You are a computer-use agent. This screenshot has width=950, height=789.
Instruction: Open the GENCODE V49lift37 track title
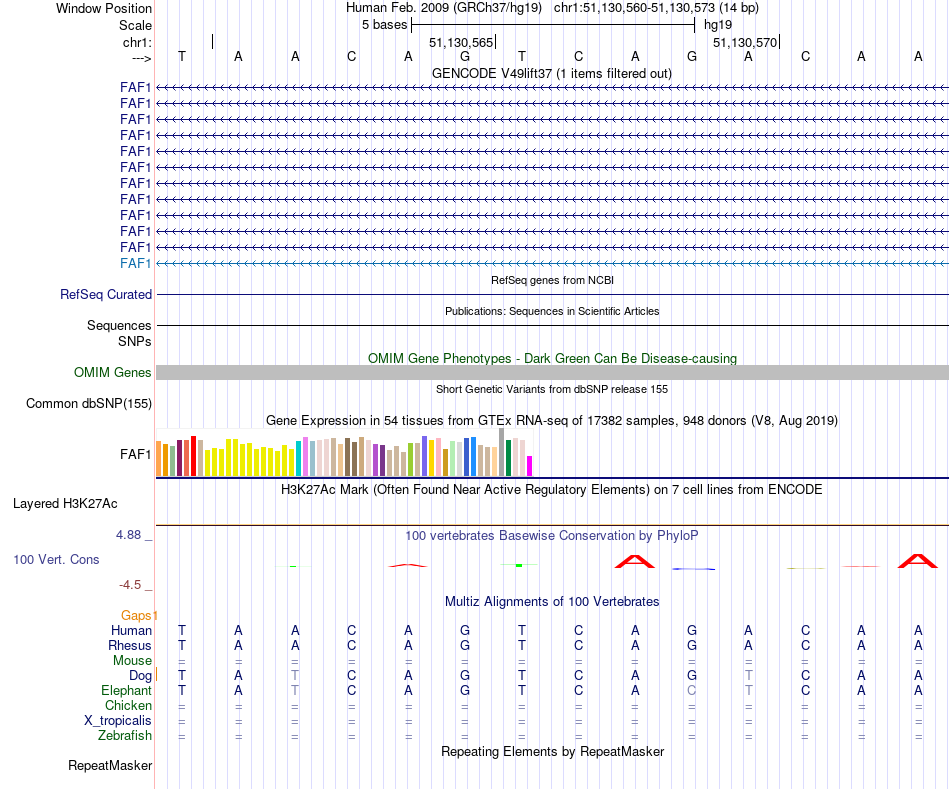pyautogui.click(x=551, y=73)
